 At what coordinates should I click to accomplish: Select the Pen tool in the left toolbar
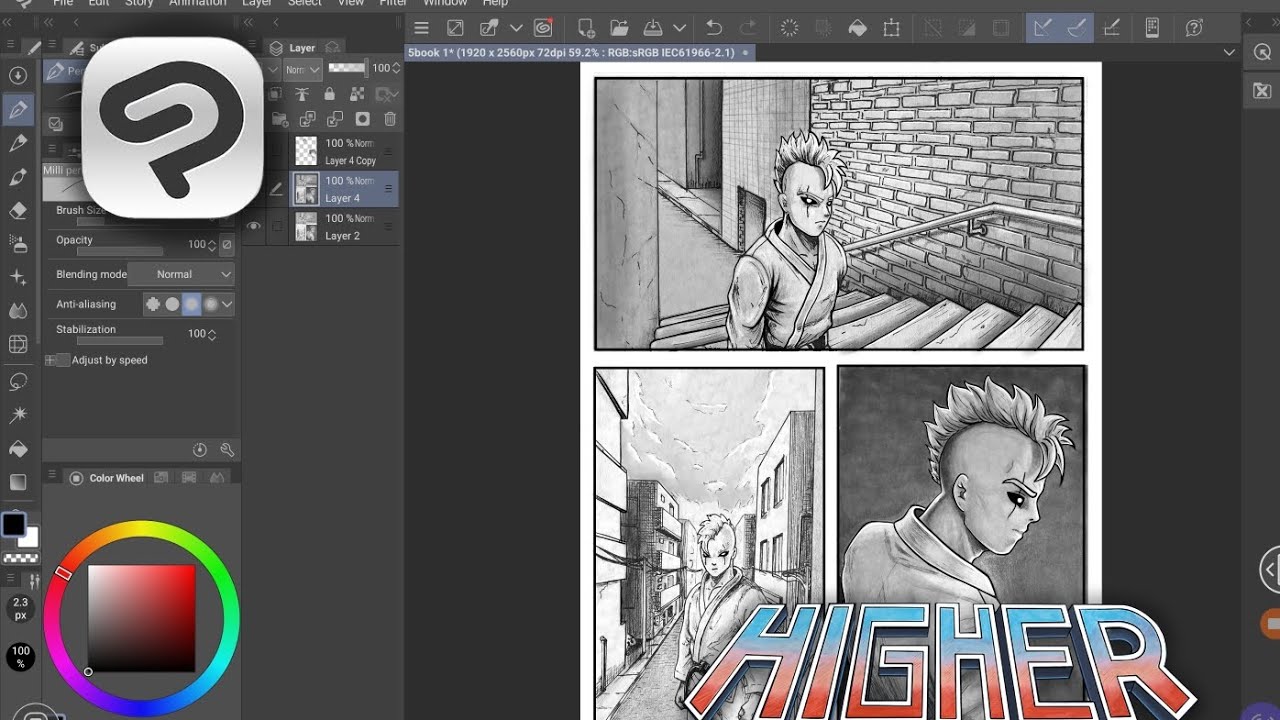pyautogui.click(x=18, y=110)
